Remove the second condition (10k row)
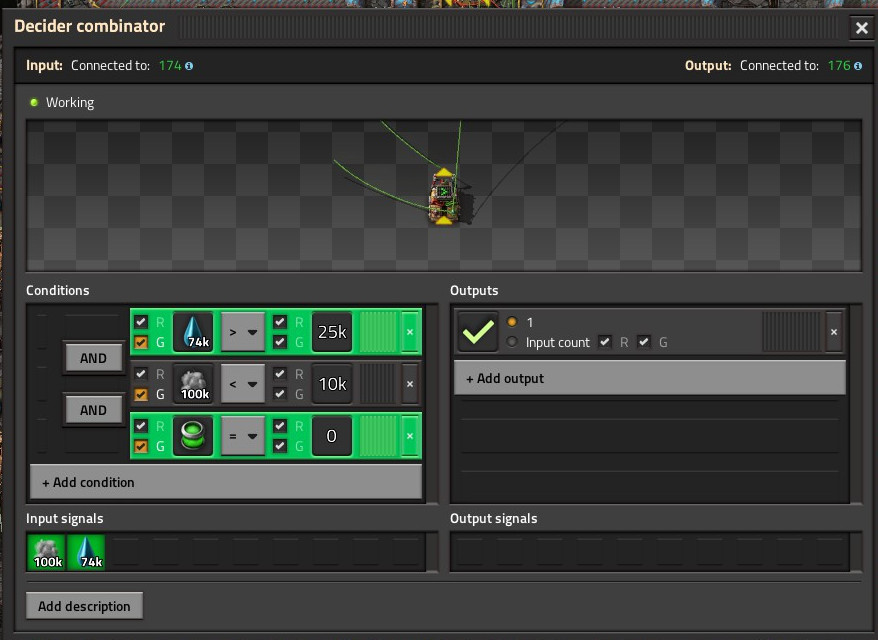Viewport: 878px width, 640px height. click(410, 384)
